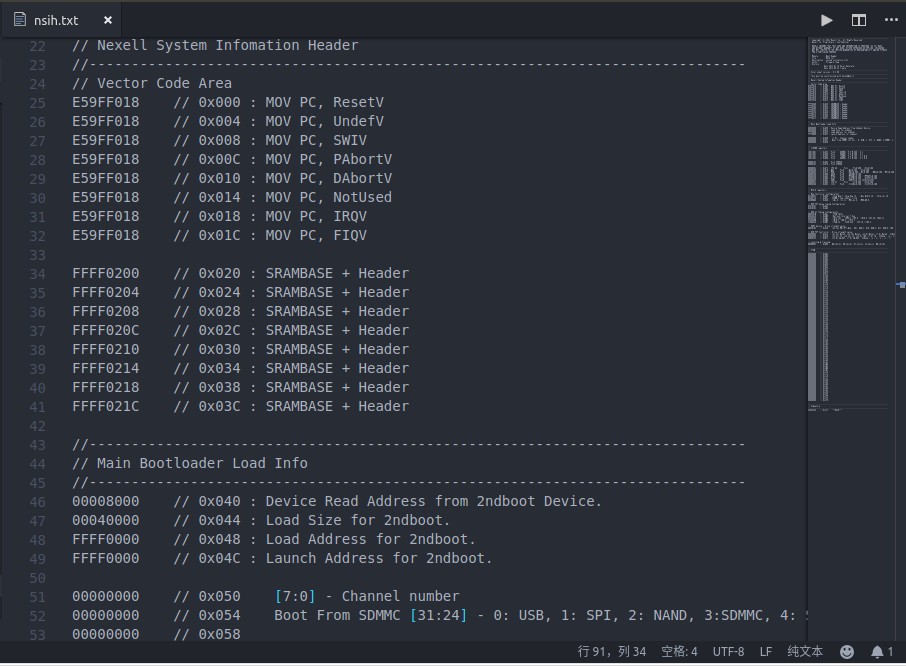Click 'MOV PC, FIQV' text
Screen dimensions: 906x666
[x=316, y=236]
